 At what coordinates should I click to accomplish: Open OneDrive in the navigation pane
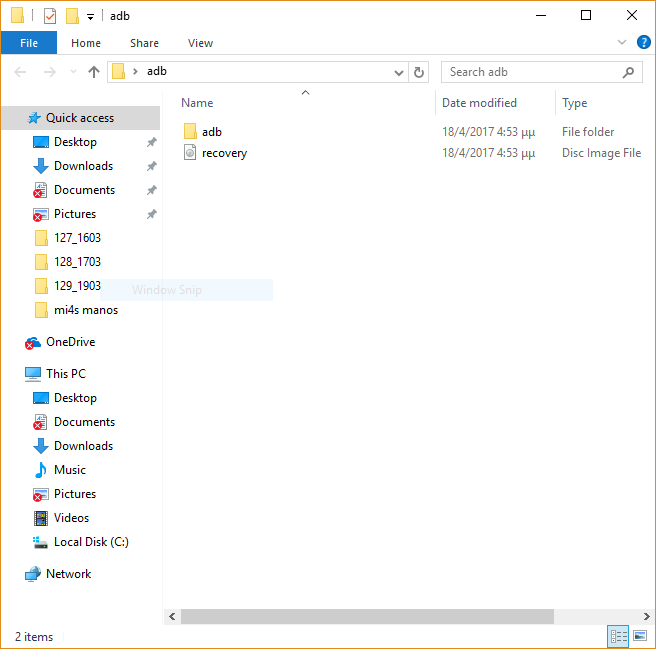click(x=70, y=342)
